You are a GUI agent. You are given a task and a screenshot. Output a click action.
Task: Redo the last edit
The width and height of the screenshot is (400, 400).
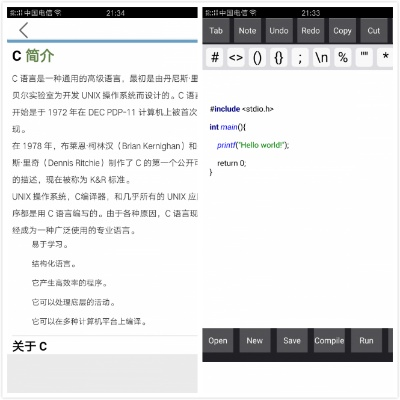tap(311, 31)
